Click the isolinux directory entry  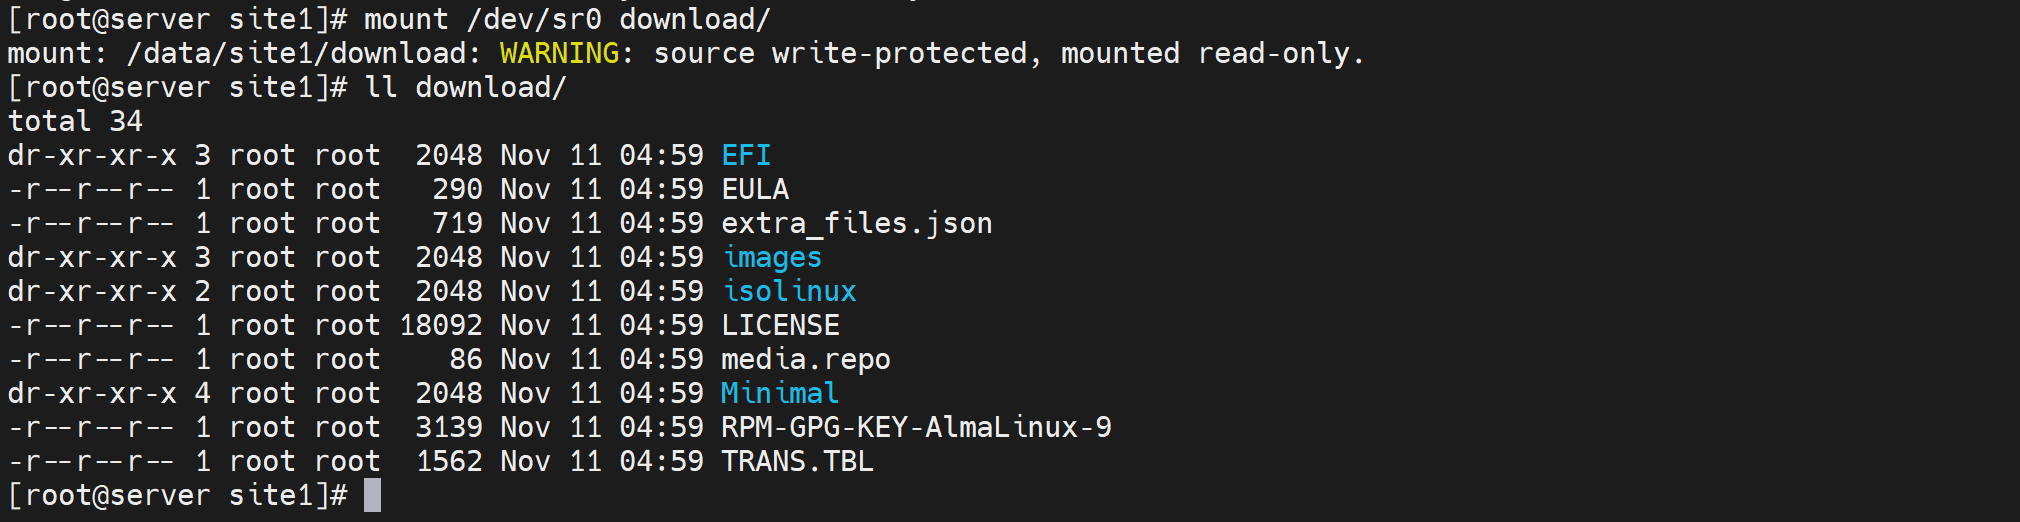coord(789,292)
